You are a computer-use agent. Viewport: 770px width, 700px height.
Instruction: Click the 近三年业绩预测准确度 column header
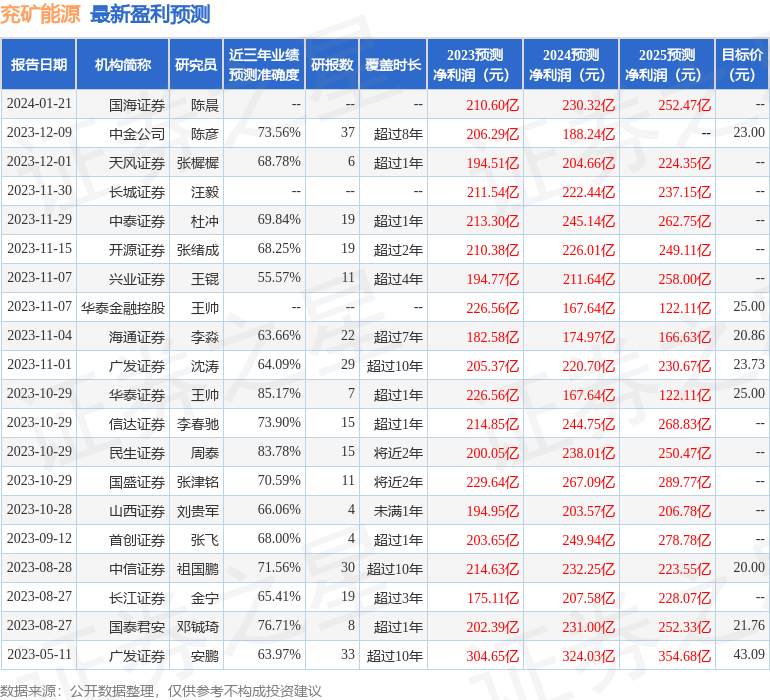point(263,65)
